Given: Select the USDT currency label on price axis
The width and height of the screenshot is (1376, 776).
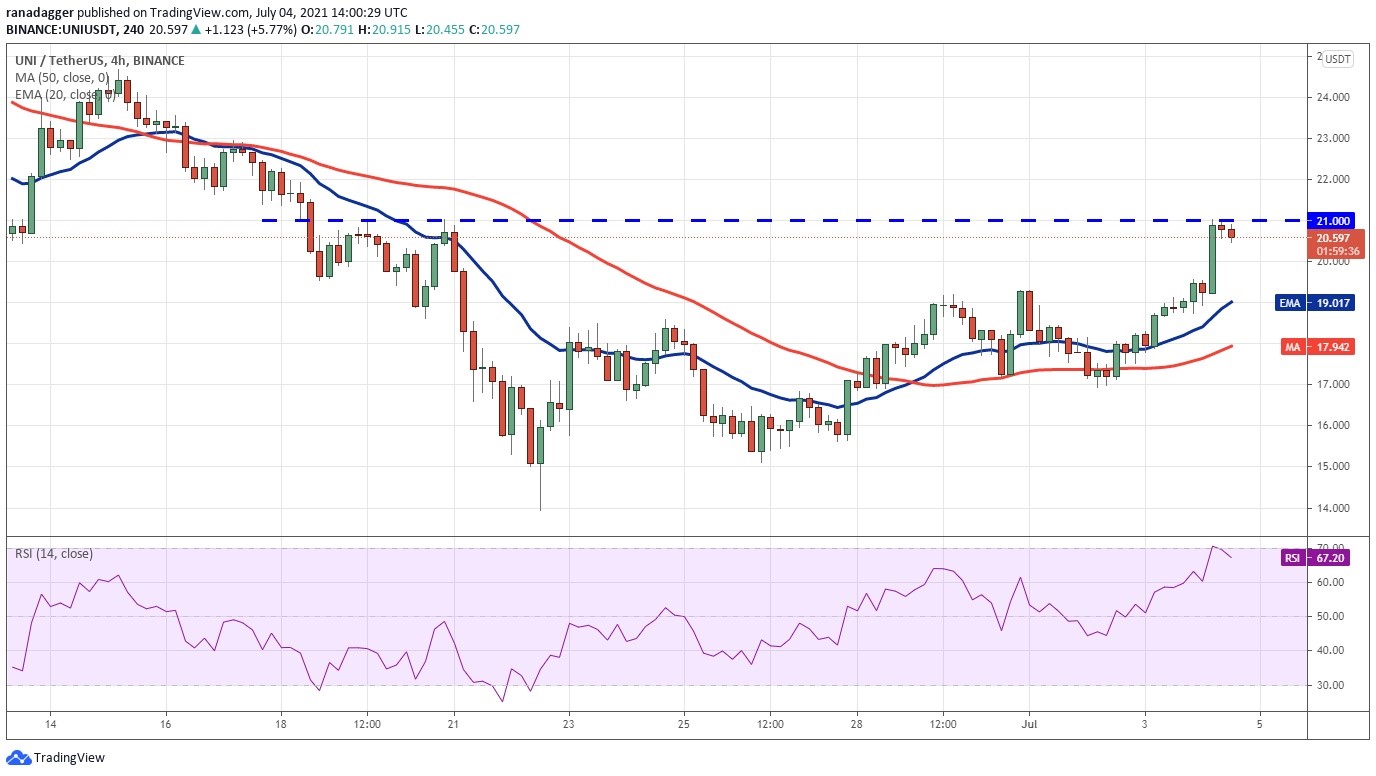Looking at the screenshot, I should (1338, 59).
